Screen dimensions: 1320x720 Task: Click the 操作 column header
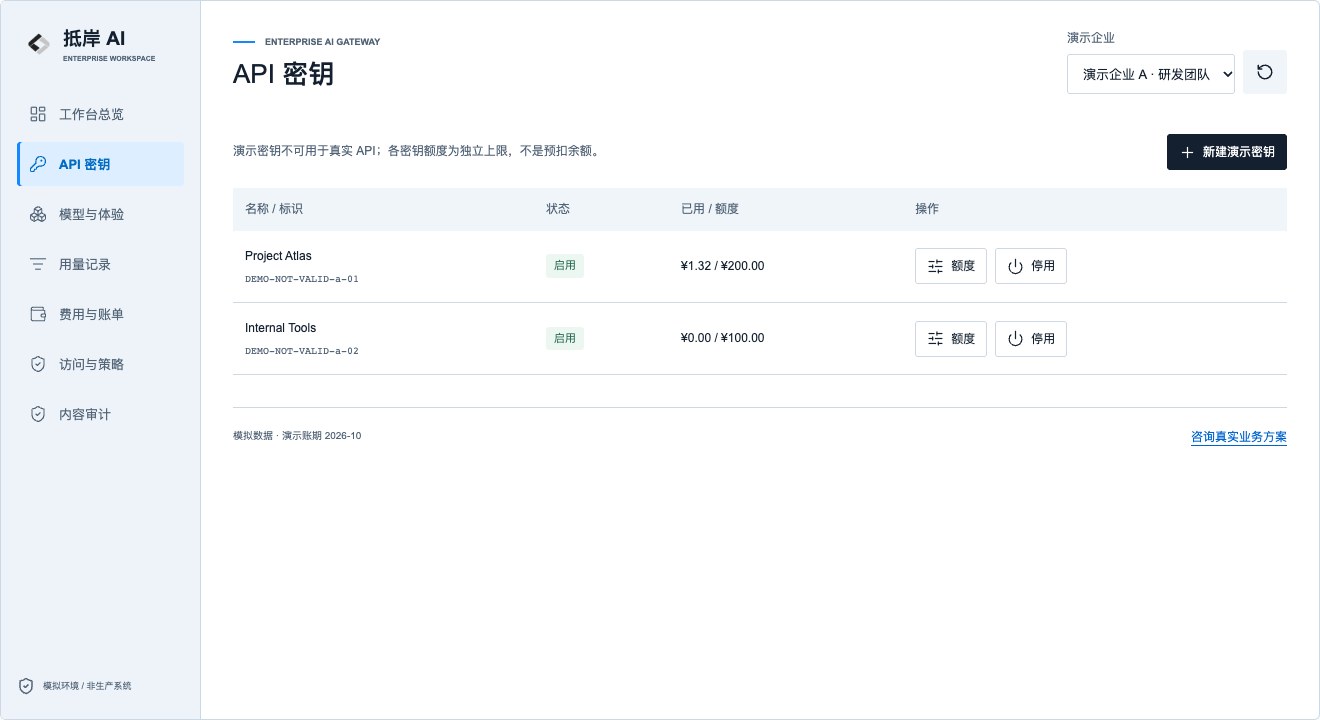(927, 209)
